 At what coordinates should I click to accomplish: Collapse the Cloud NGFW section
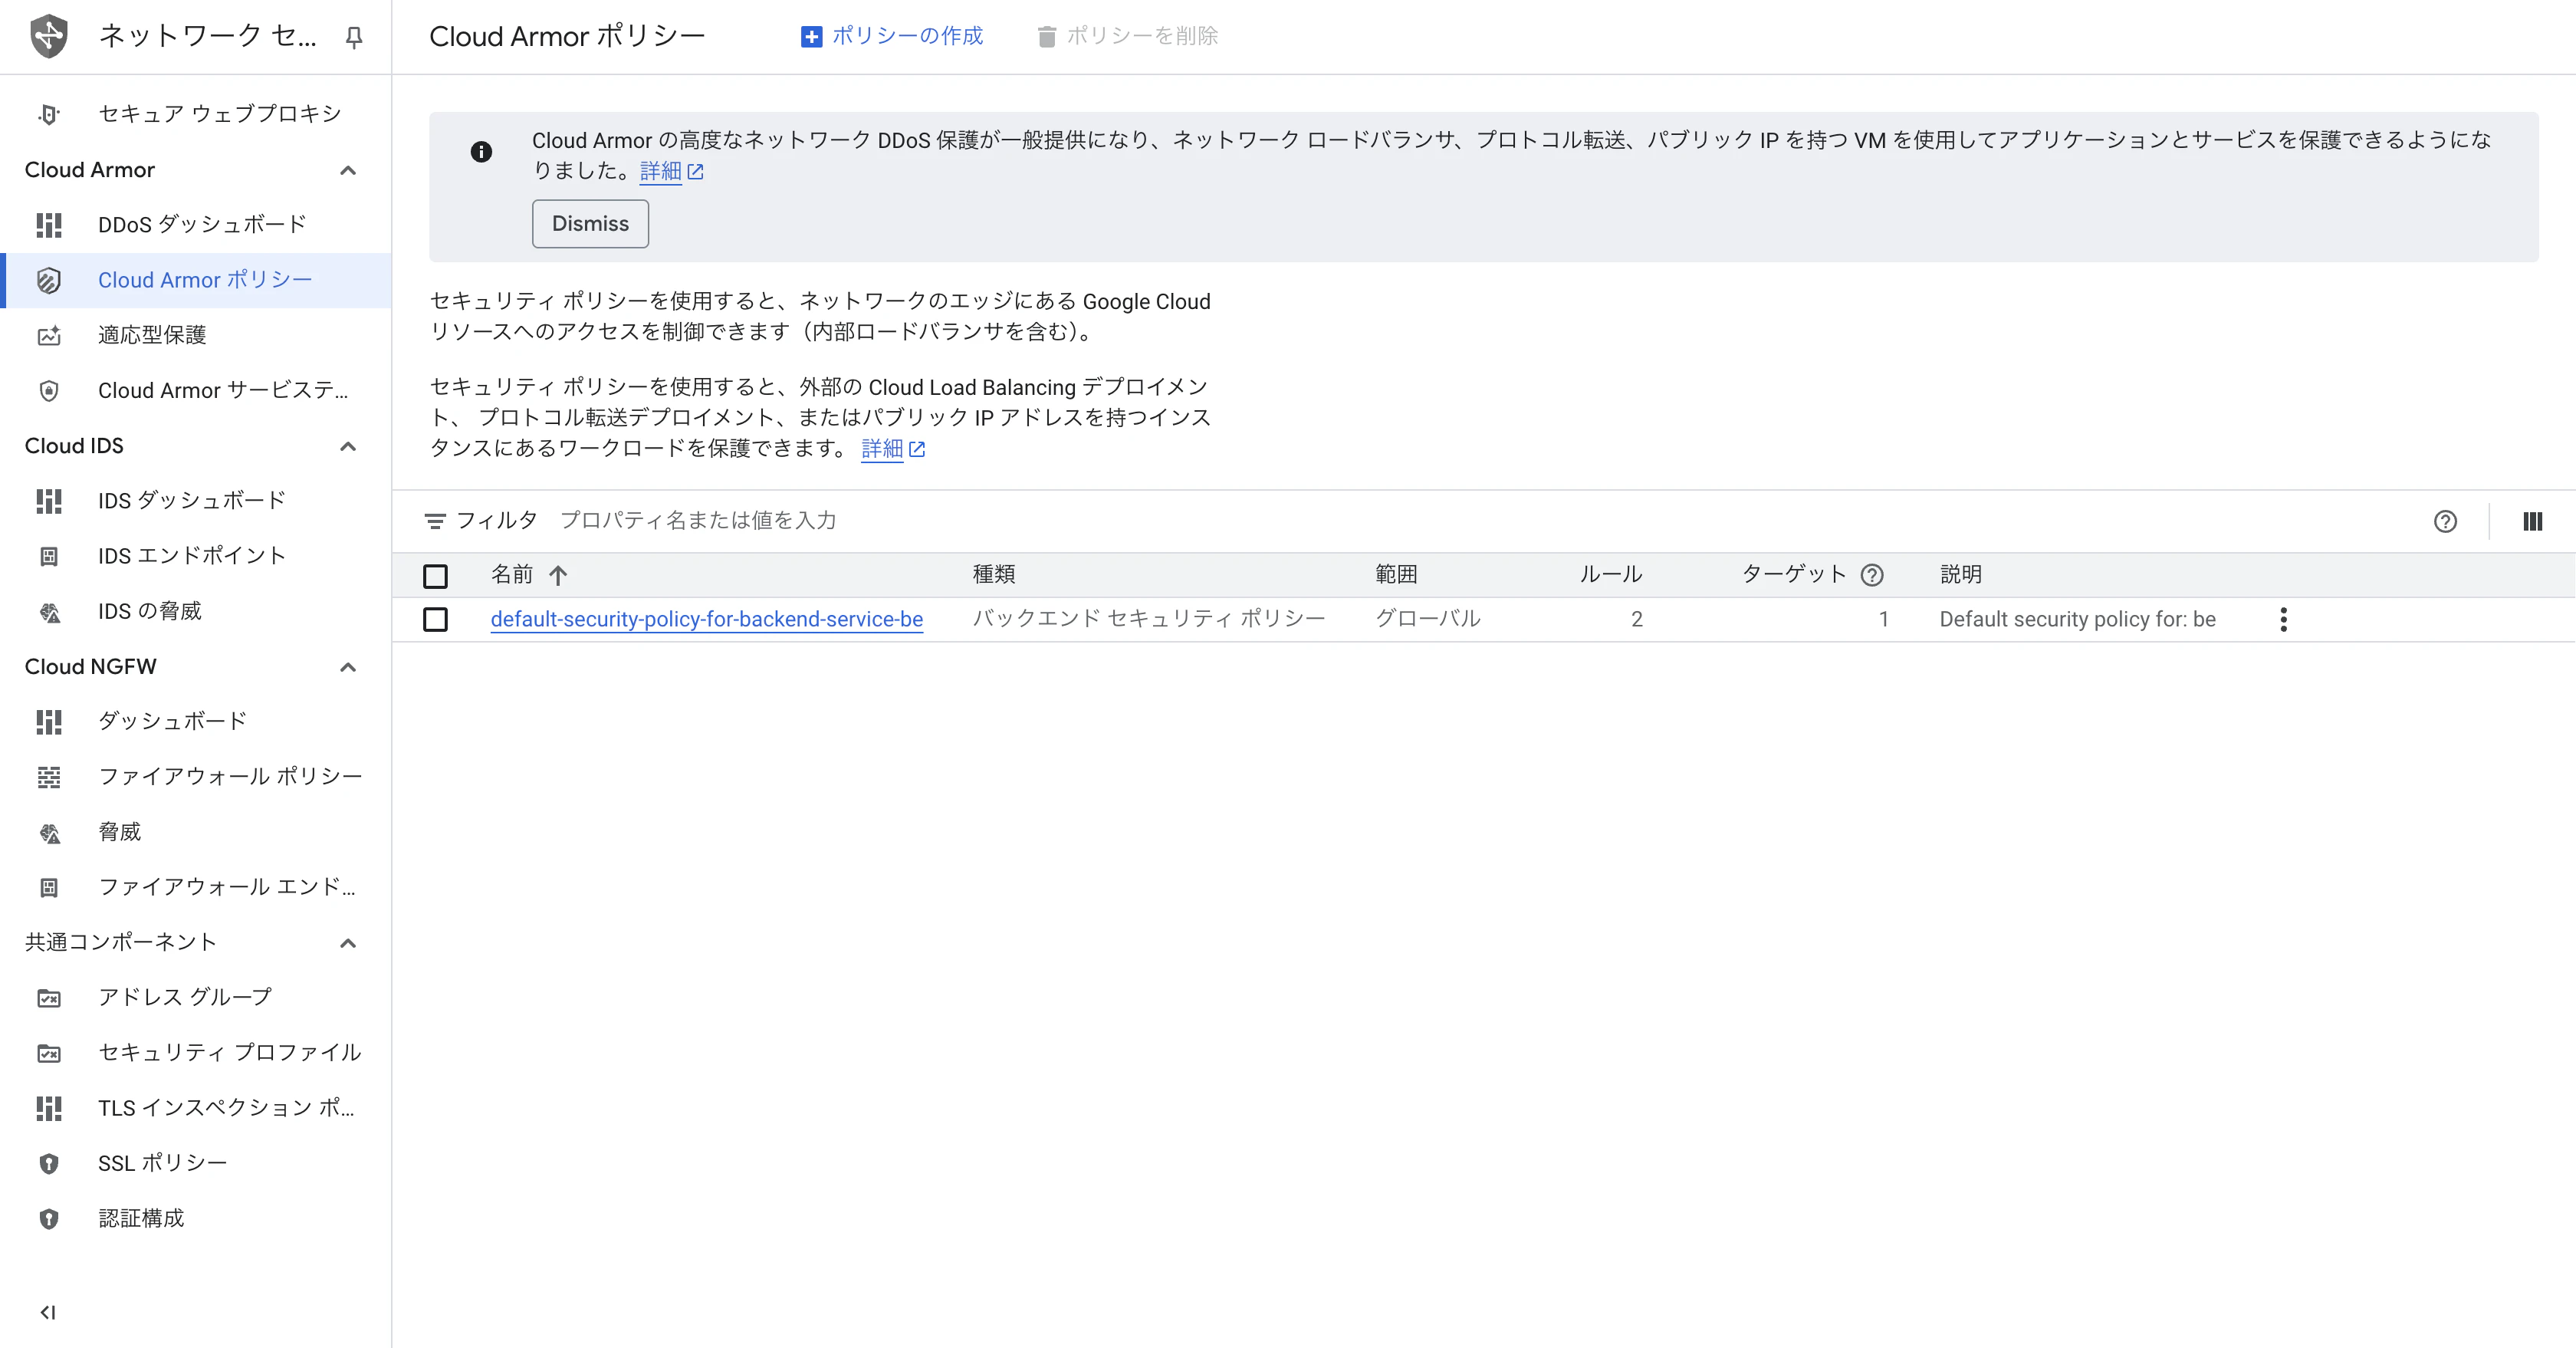pyautogui.click(x=348, y=667)
